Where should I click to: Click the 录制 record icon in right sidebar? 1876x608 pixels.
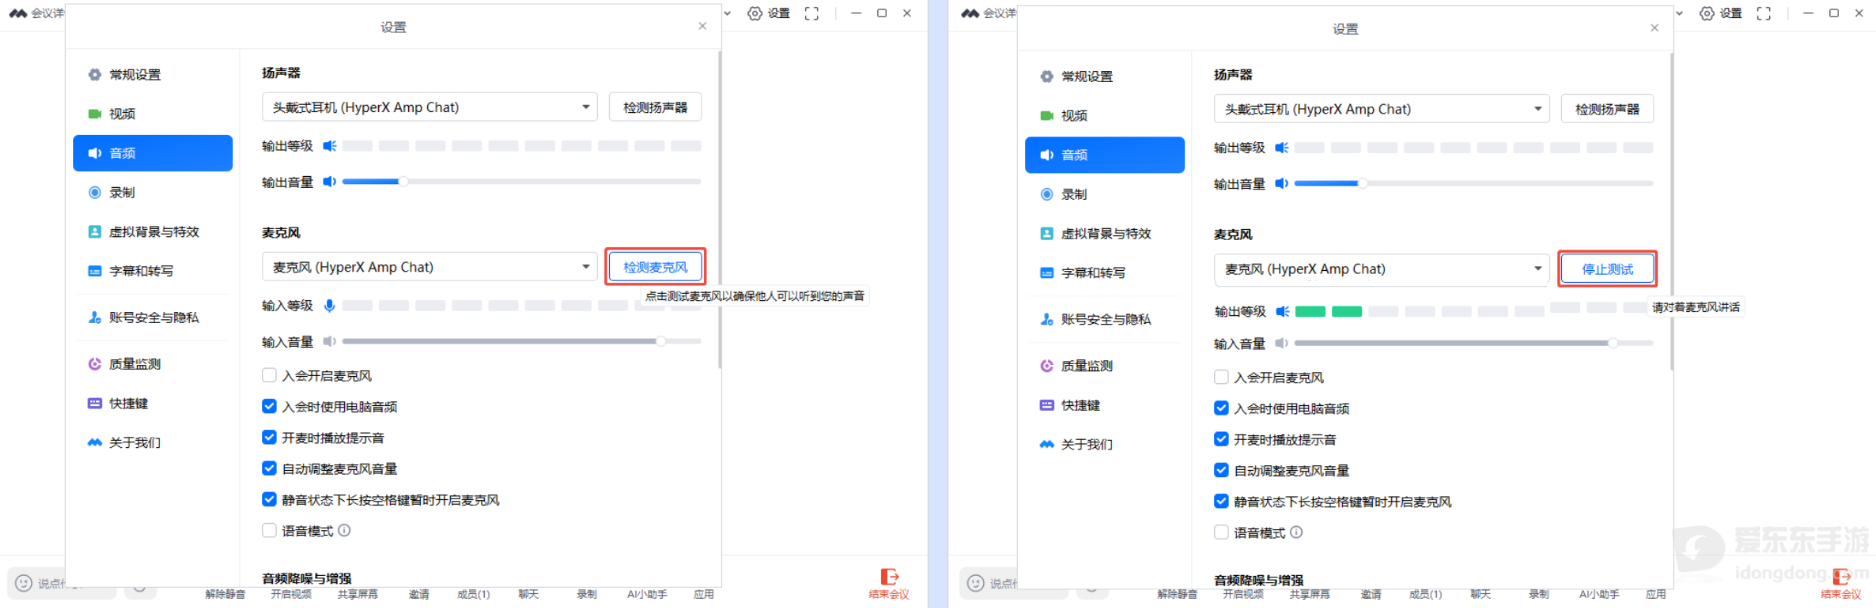pos(1047,194)
